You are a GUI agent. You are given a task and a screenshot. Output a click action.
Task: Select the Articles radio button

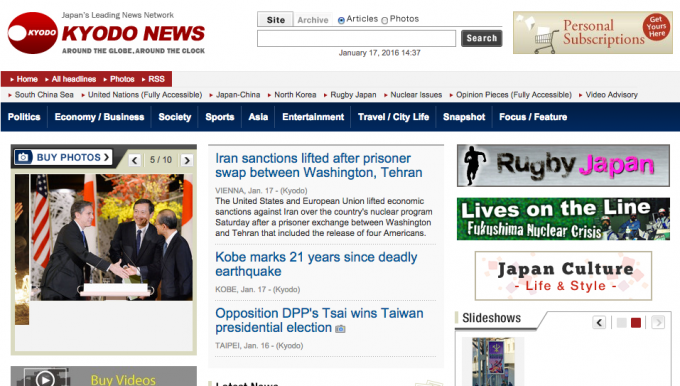pos(341,20)
